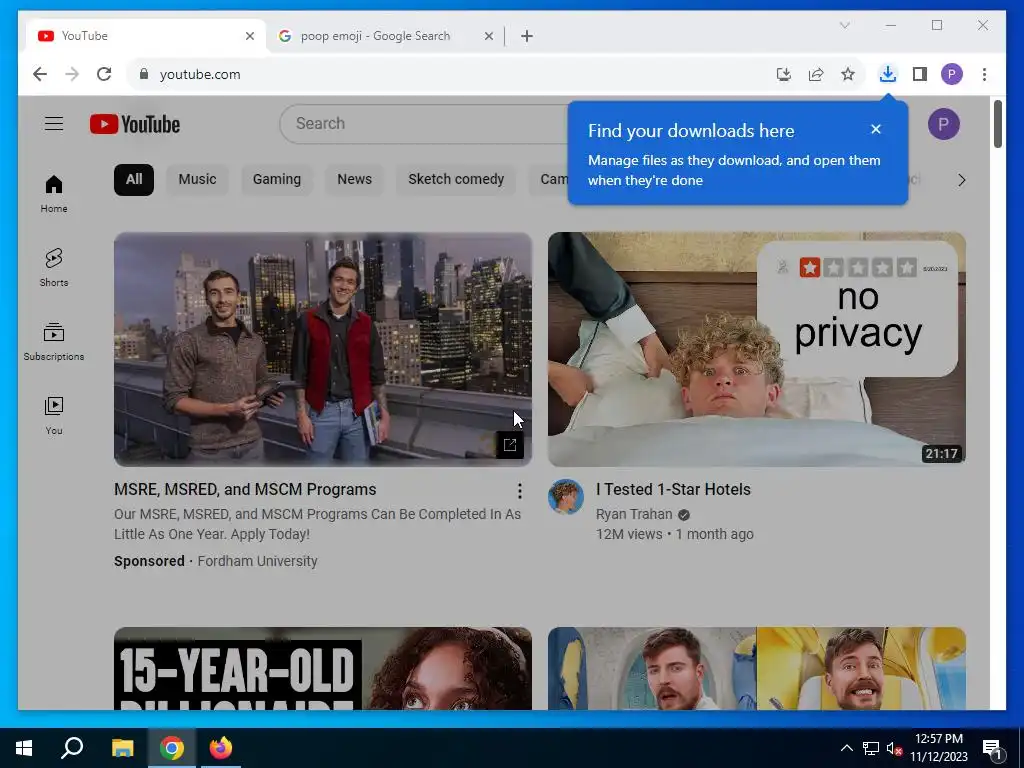1024x768 pixels.
Task: Bookmark this tab with the star
Action: click(x=848, y=74)
